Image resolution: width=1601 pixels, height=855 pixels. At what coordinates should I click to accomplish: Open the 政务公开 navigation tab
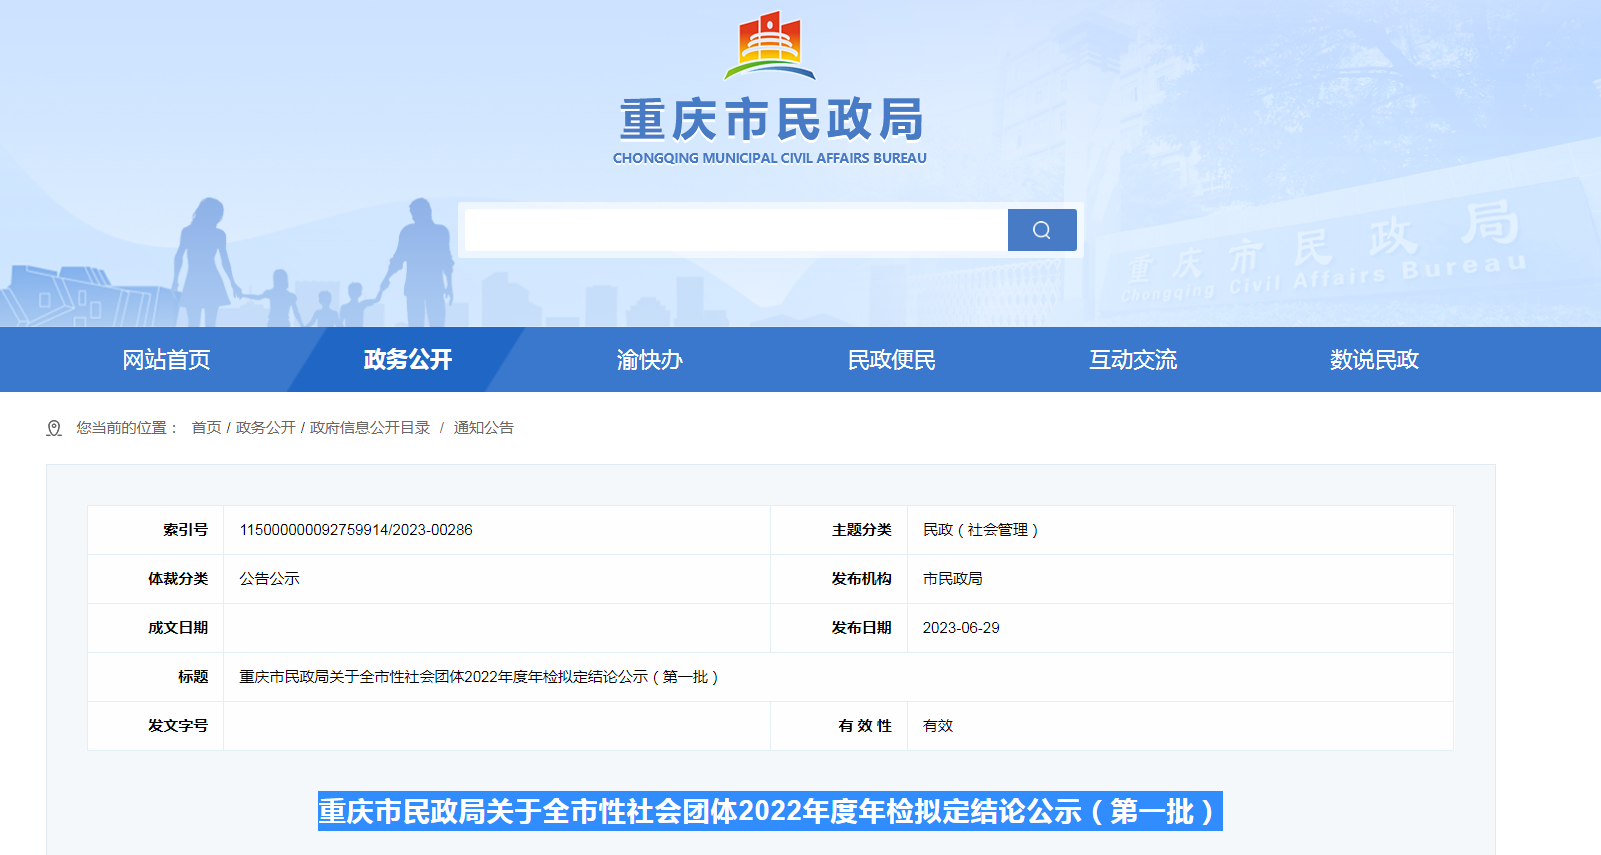[x=408, y=360]
